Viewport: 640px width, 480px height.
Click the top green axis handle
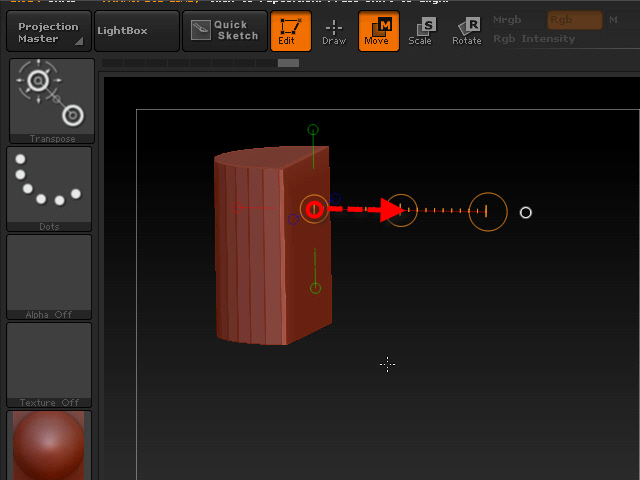[313, 130]
